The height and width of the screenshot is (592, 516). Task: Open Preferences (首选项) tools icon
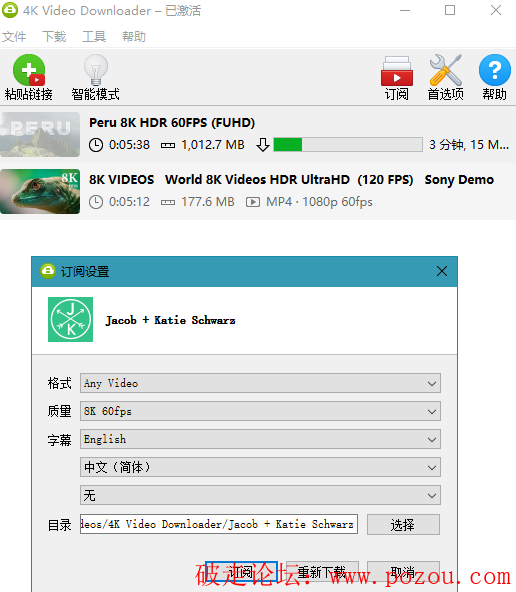(x=445, y=70)
